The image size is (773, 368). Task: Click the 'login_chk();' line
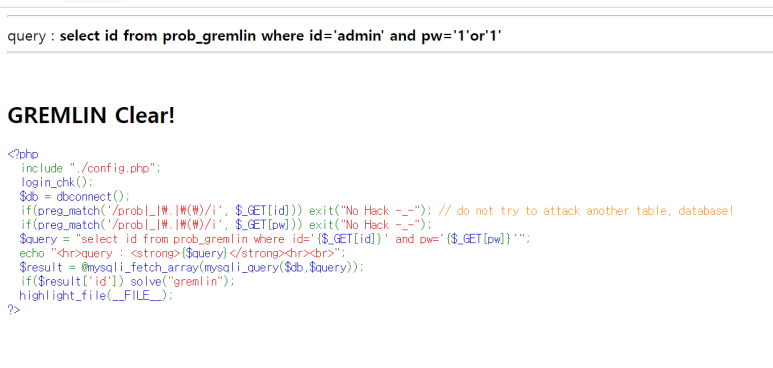(x=57, y=183)
